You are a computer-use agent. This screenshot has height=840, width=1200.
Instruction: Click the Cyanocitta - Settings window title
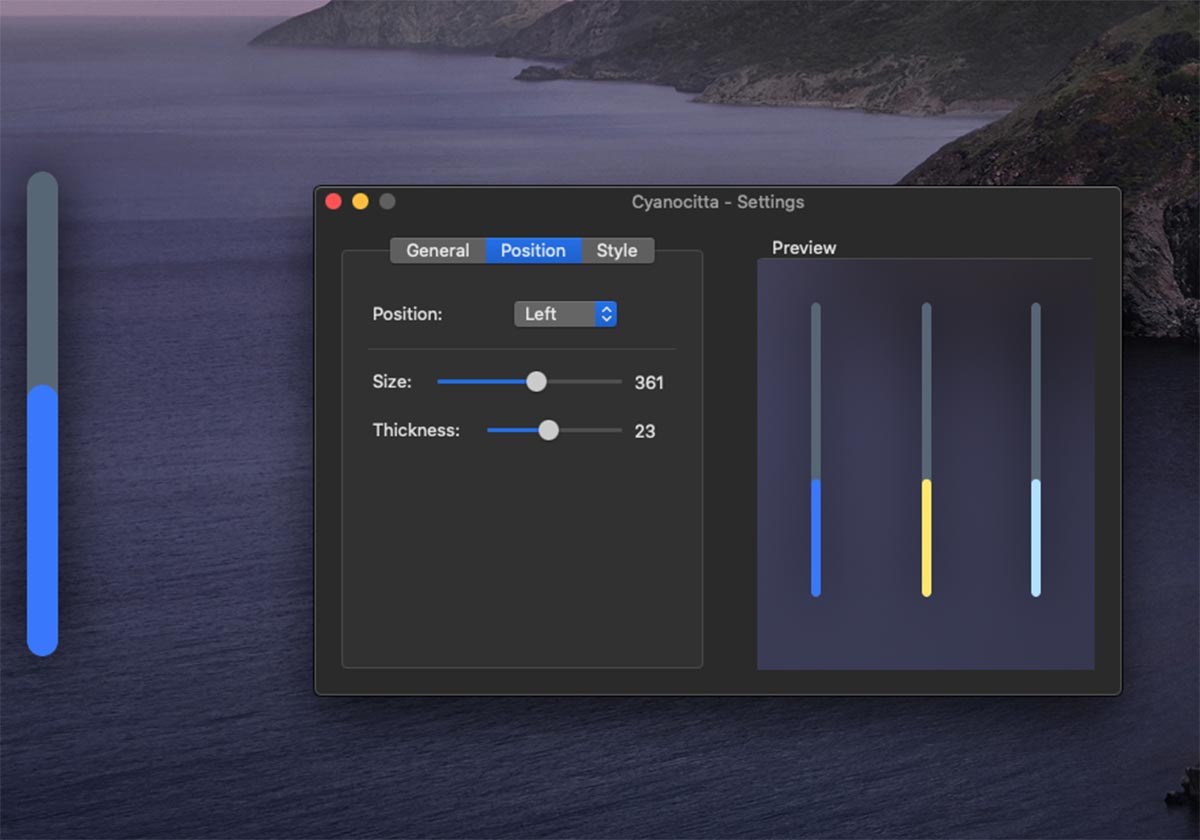click(718, 202)
